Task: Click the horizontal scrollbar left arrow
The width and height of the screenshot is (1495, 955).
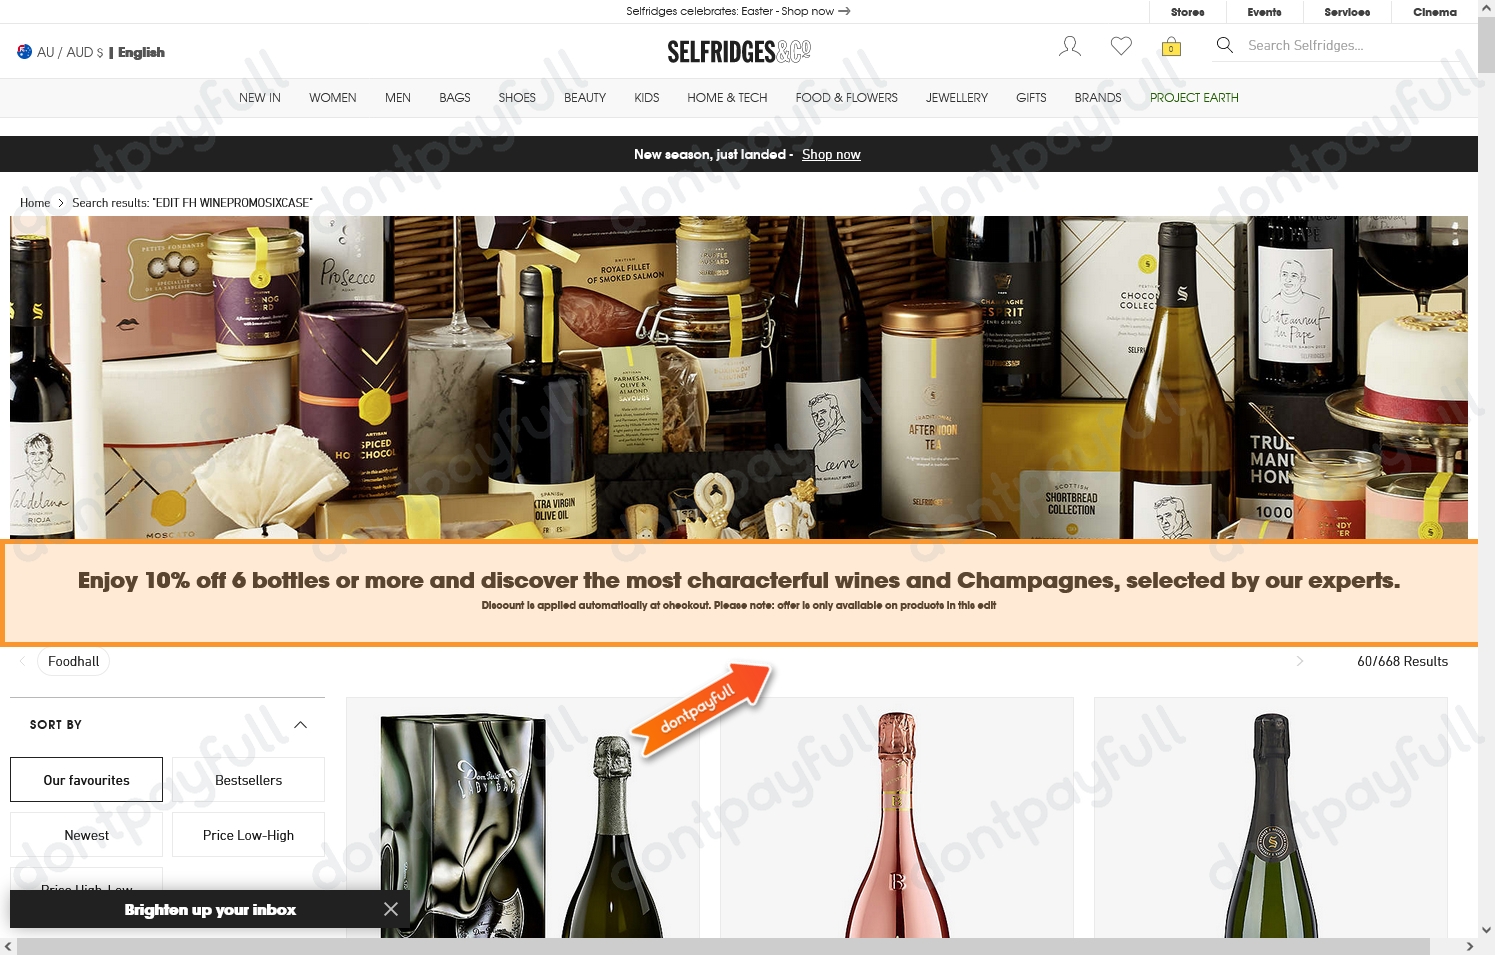Action: pyautogui.click(x=8, y=946)
